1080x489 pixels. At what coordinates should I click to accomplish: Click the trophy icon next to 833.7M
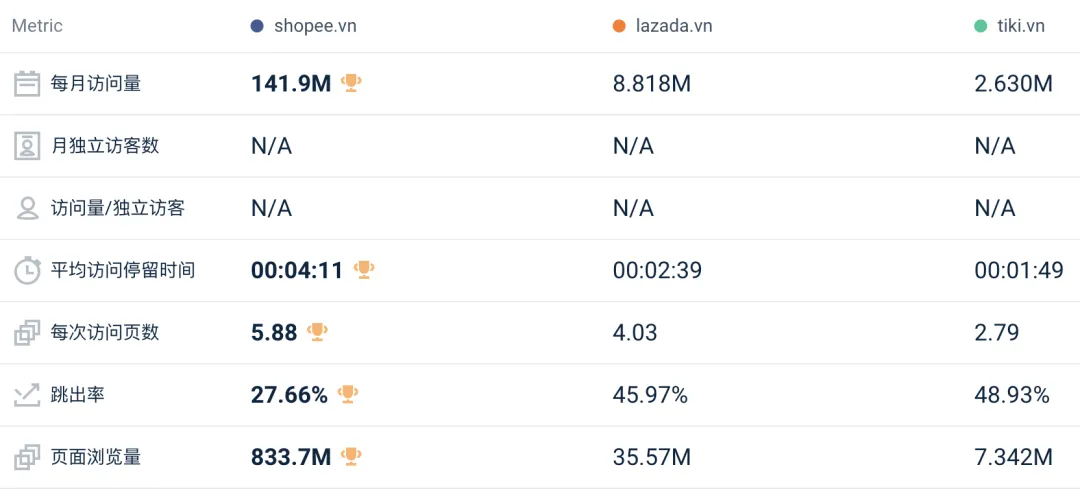point(351,456)
